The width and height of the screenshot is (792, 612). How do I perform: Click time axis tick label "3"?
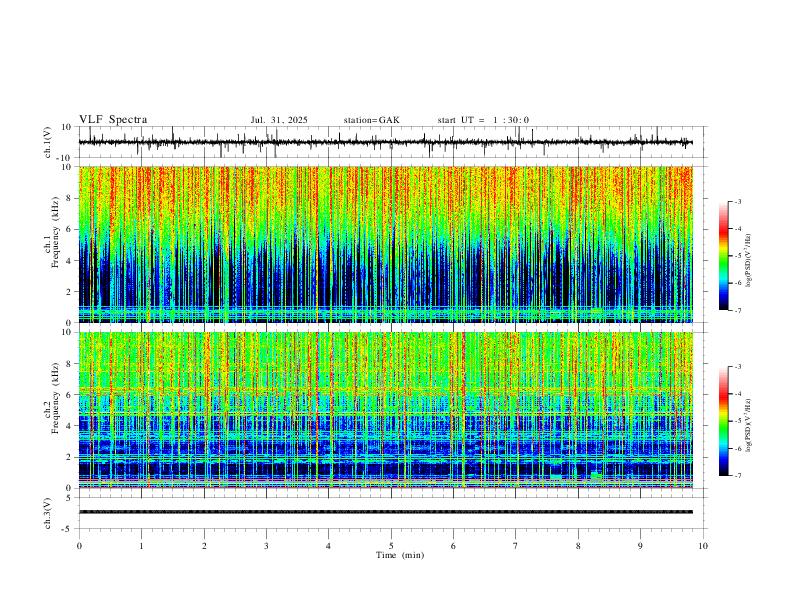click(266, 546)
